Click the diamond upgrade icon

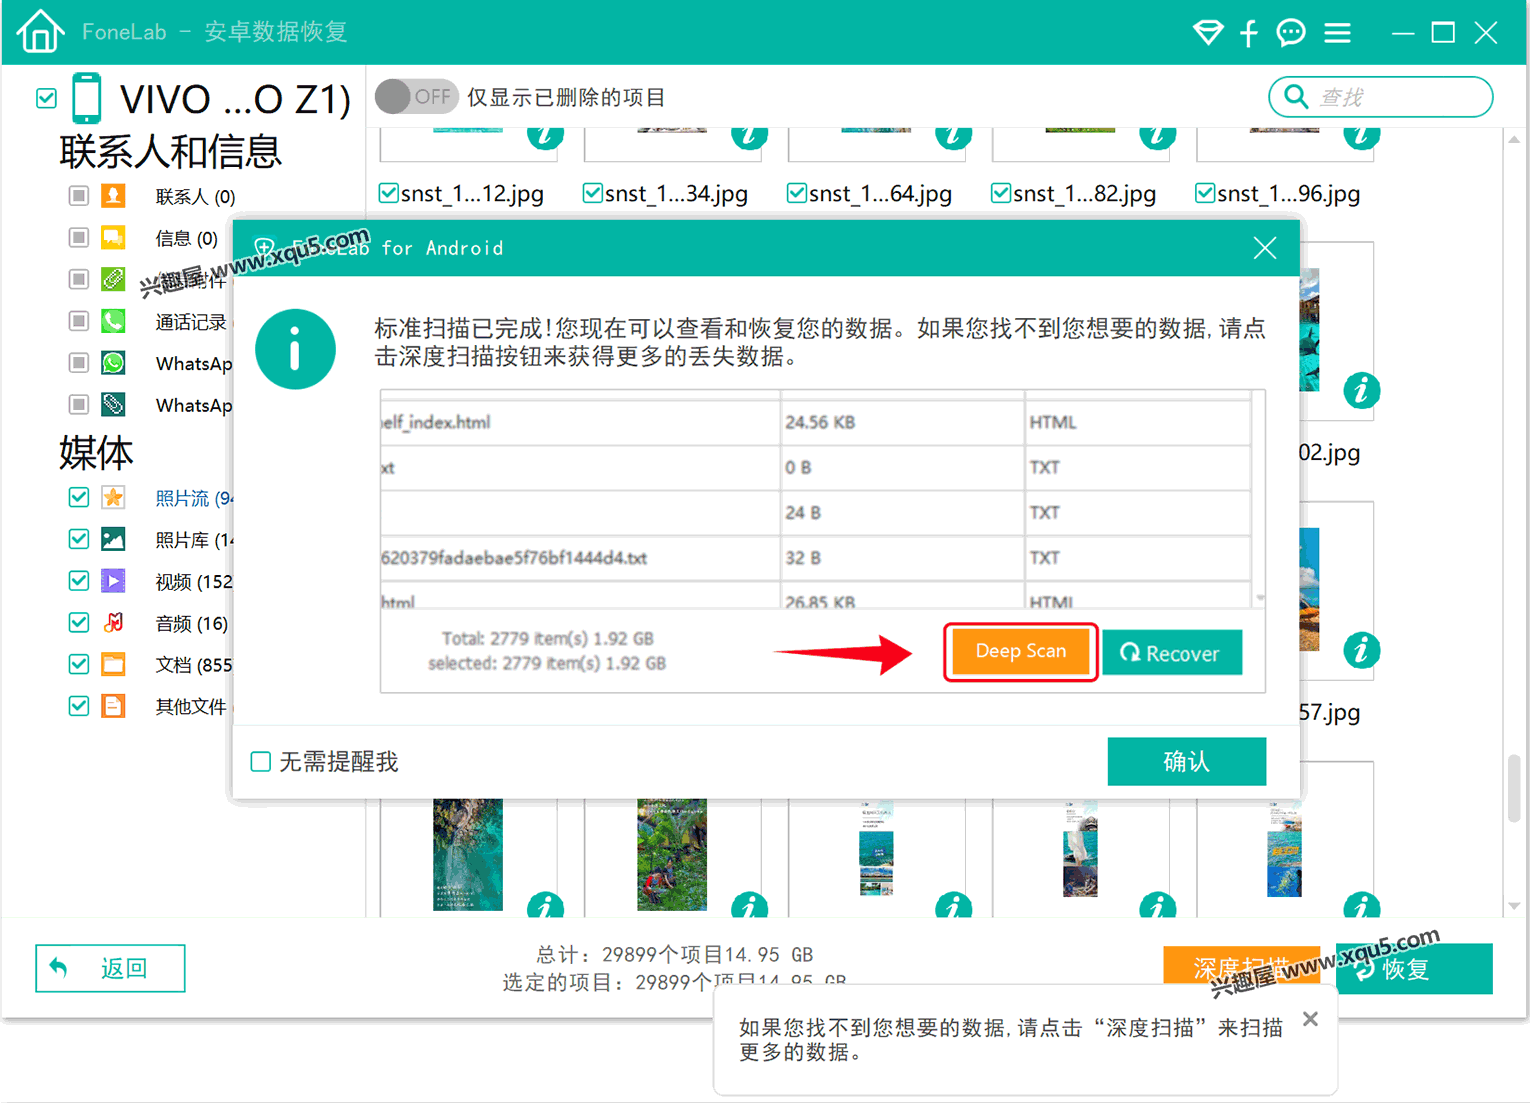[1208, 33]
